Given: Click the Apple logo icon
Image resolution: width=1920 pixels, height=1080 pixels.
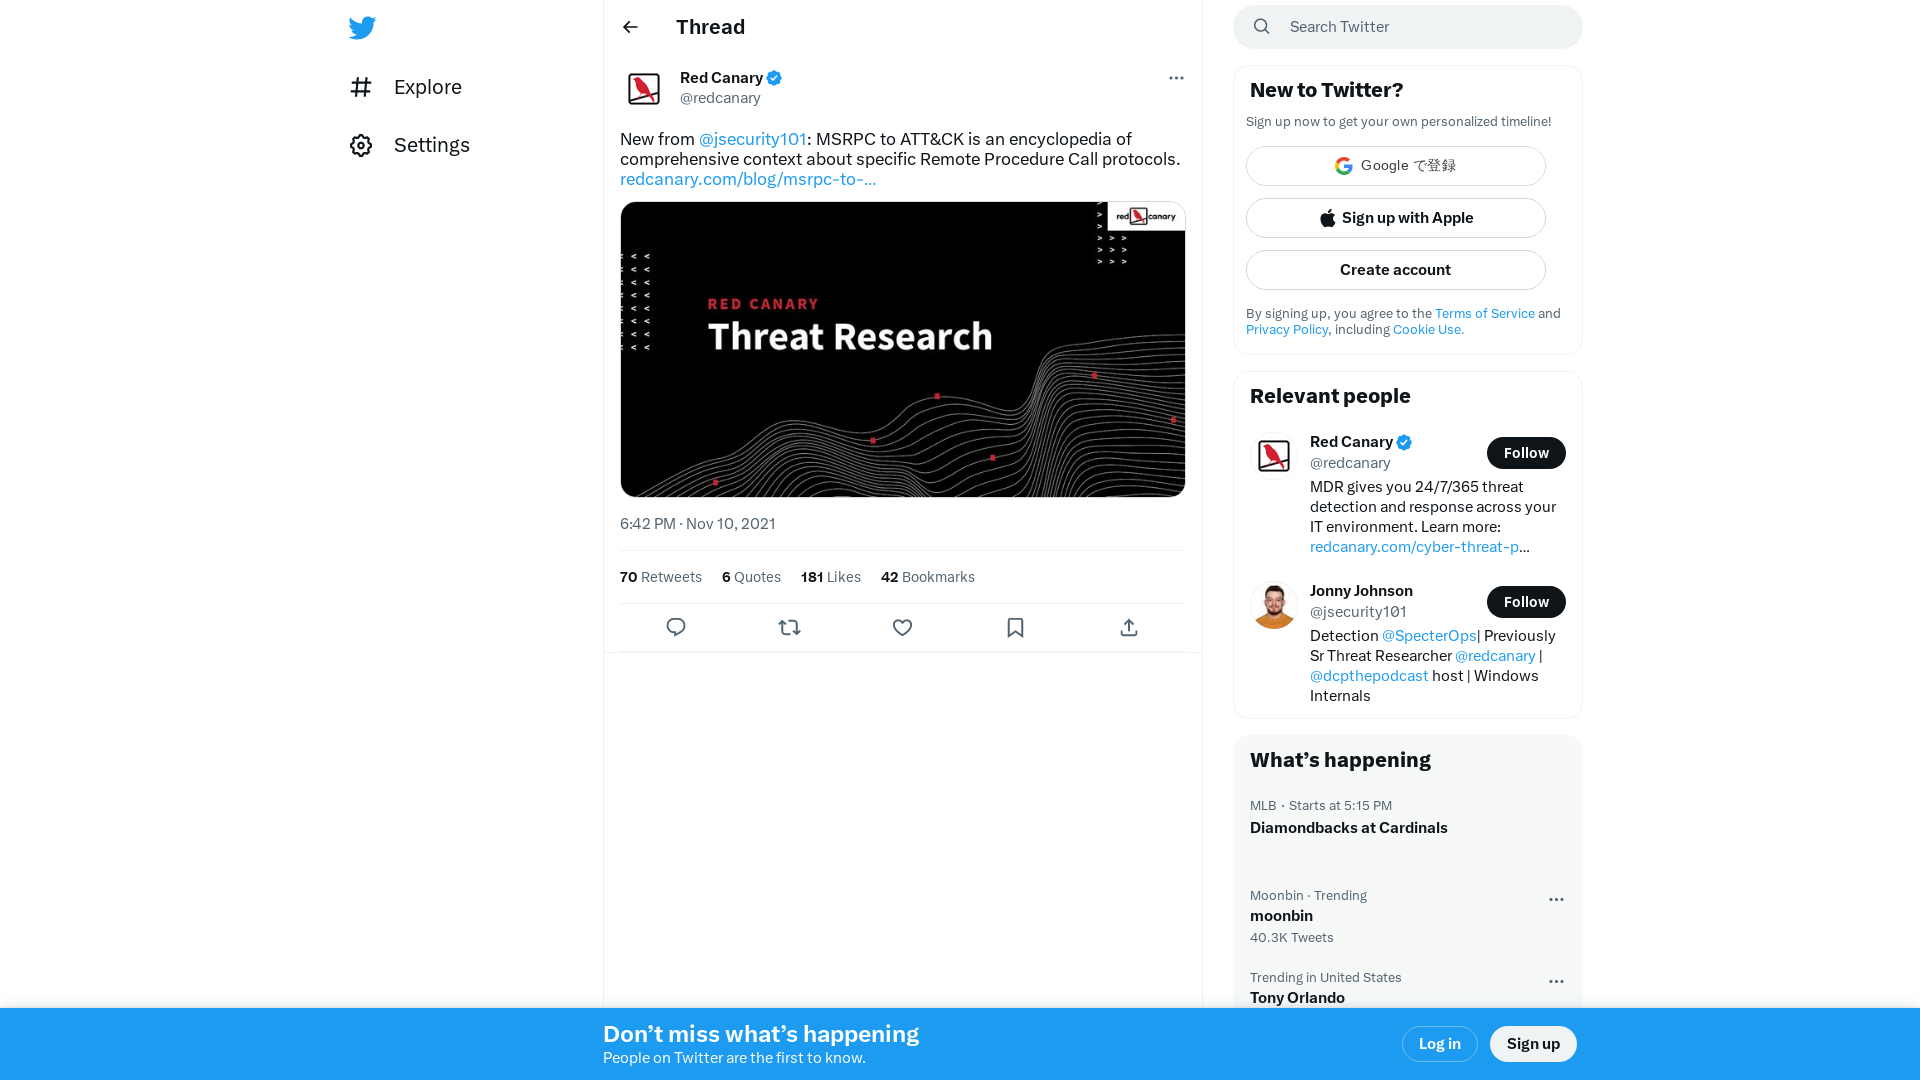Looking at the screenshot, I should pos(1328,218).
